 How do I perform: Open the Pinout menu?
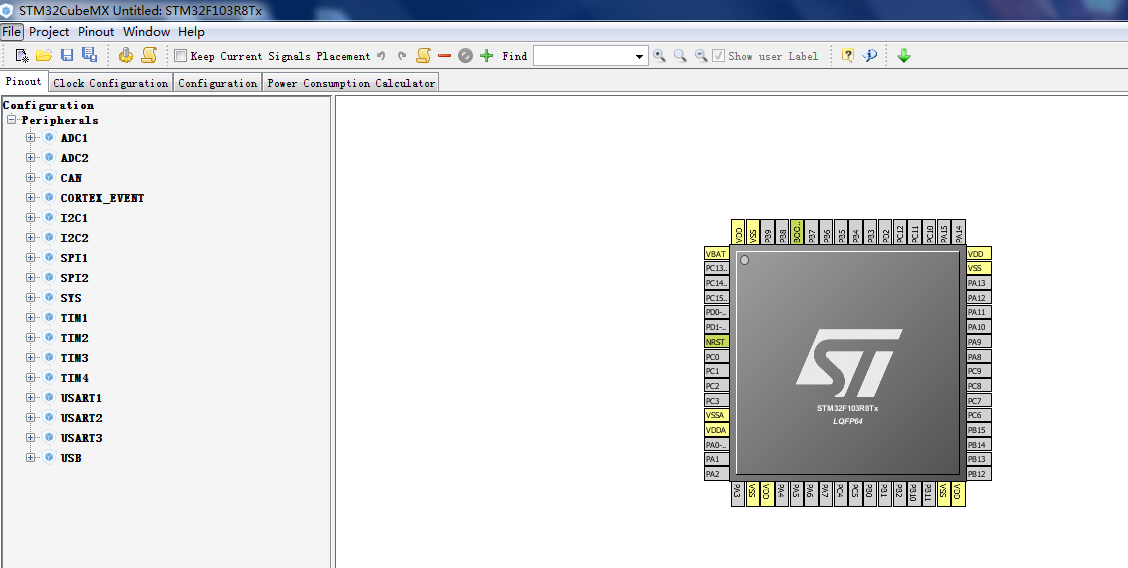[x=96, y=32]
